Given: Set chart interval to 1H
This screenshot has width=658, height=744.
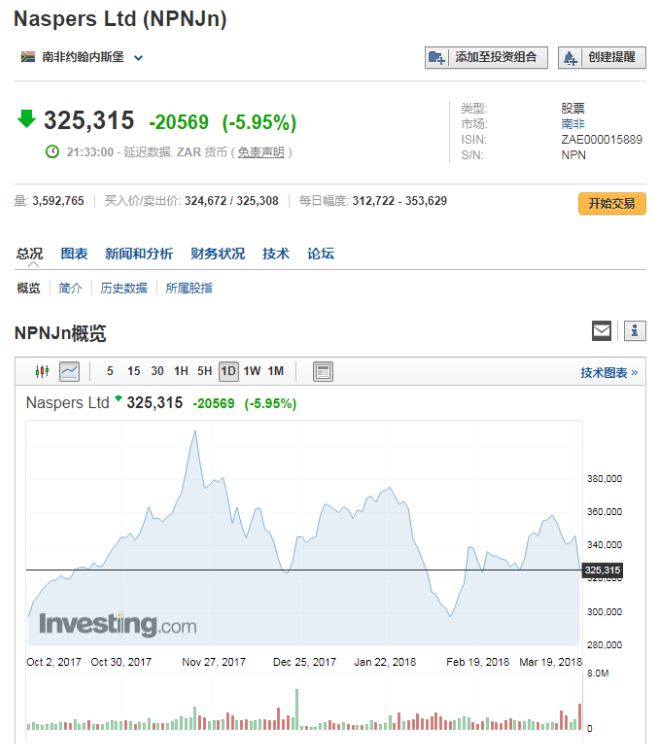Looking at the screenshot, I should click(x=181, y=371).
